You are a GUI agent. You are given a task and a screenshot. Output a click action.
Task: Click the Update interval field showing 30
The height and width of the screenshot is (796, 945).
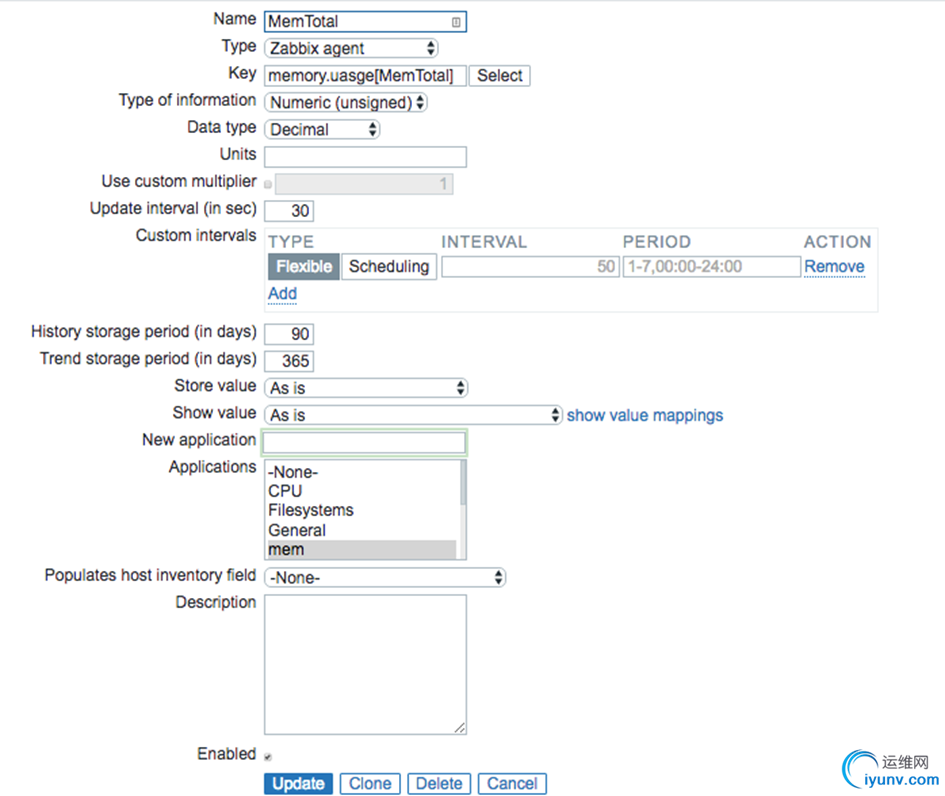click(289, 211)
